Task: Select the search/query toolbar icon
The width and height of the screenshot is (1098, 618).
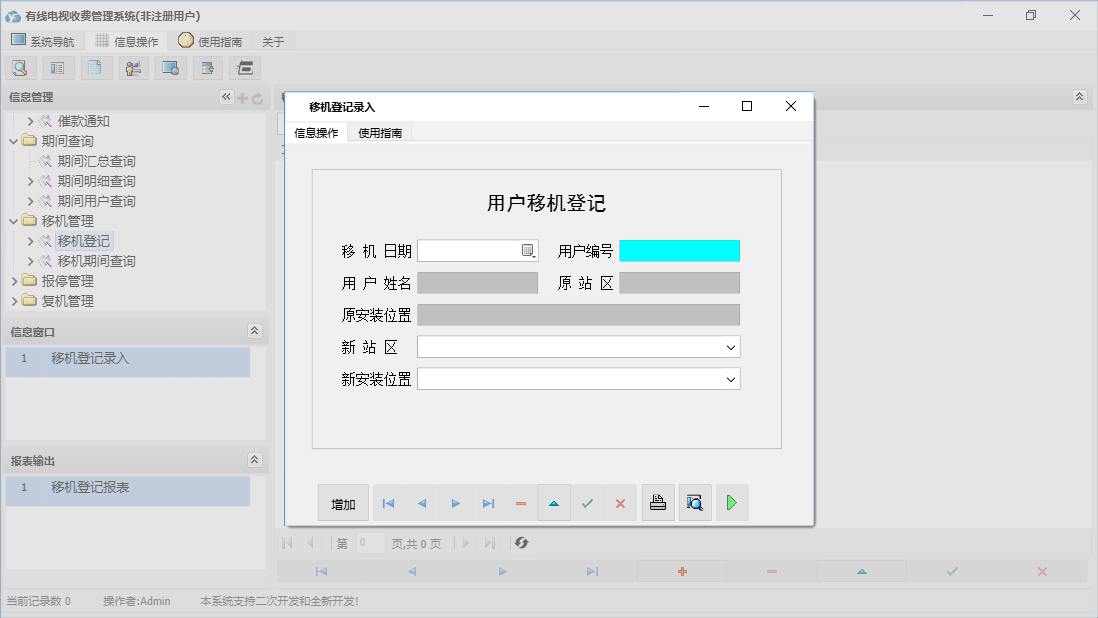Action: click(21, 67)
